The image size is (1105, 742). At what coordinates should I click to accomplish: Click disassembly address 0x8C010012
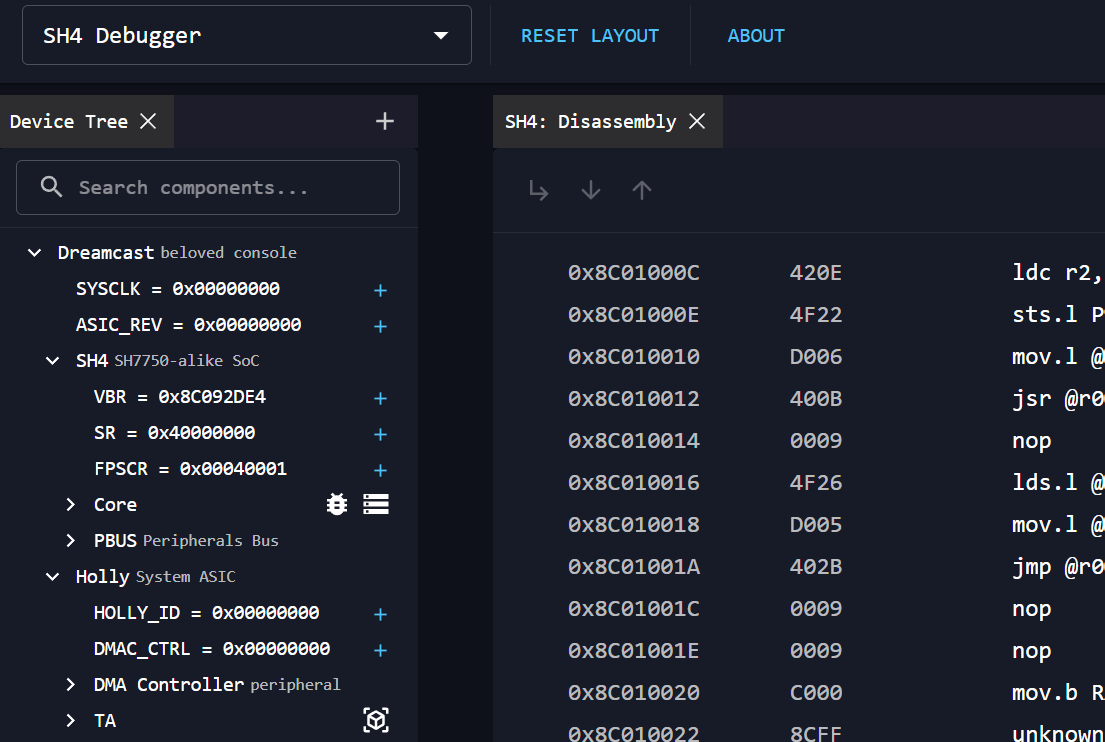[634, 399]
